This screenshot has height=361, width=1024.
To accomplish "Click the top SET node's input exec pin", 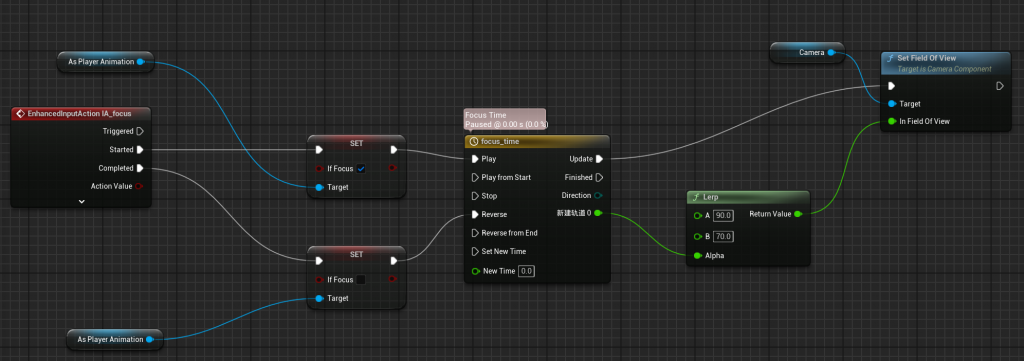I will (319, 149).
